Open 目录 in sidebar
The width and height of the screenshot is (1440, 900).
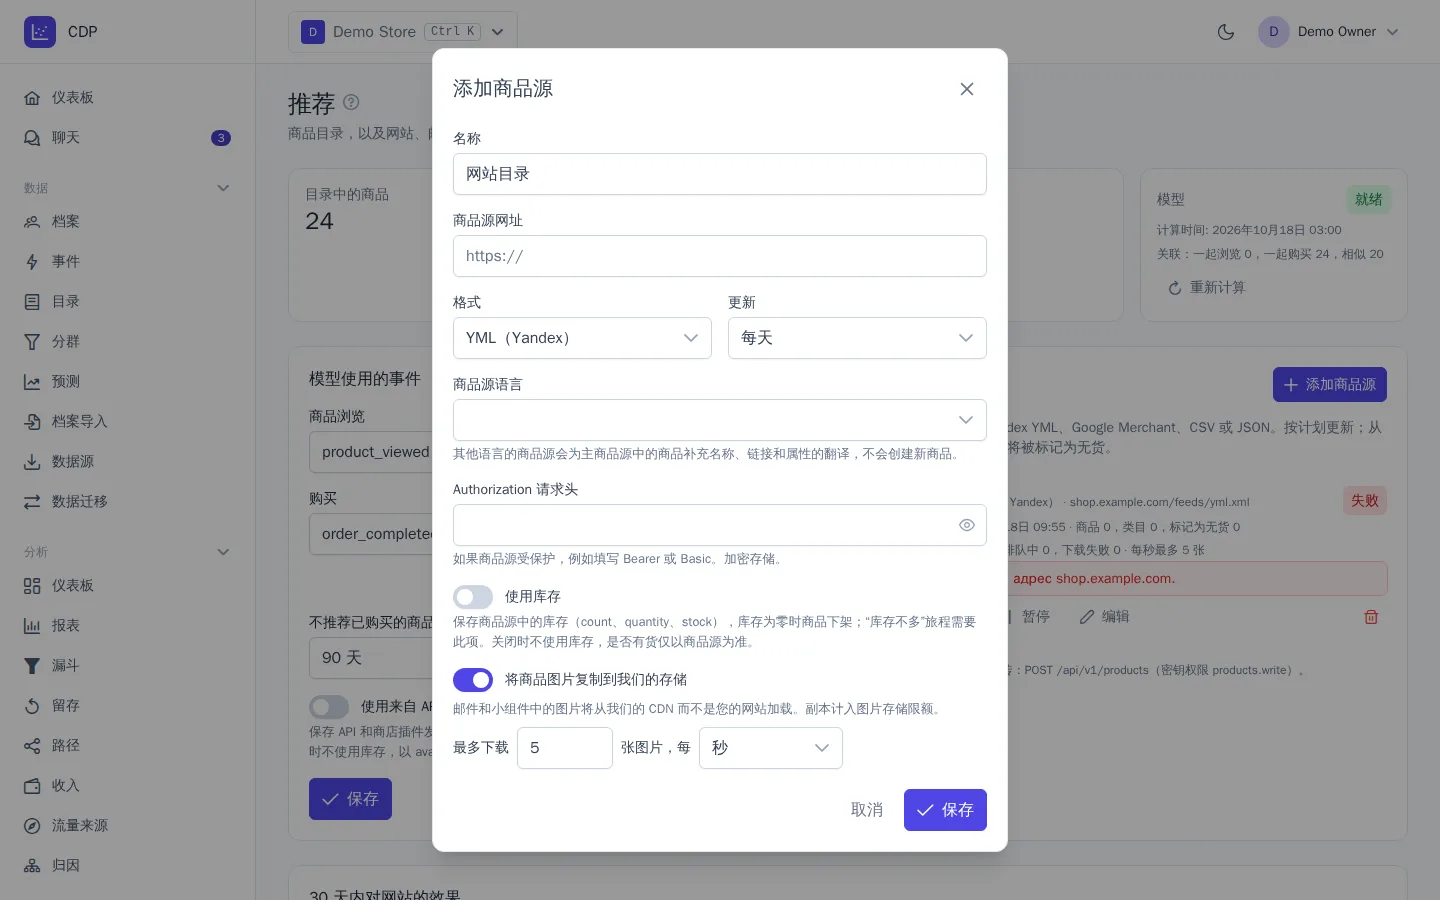128,302
